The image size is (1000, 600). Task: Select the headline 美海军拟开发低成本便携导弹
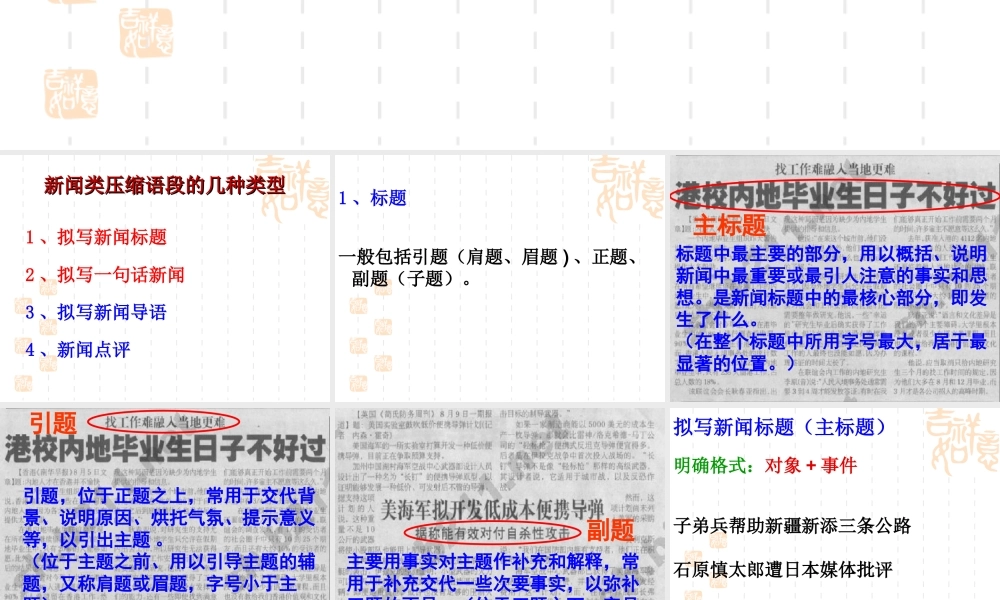pyautogui.click(x=492, y=509)
